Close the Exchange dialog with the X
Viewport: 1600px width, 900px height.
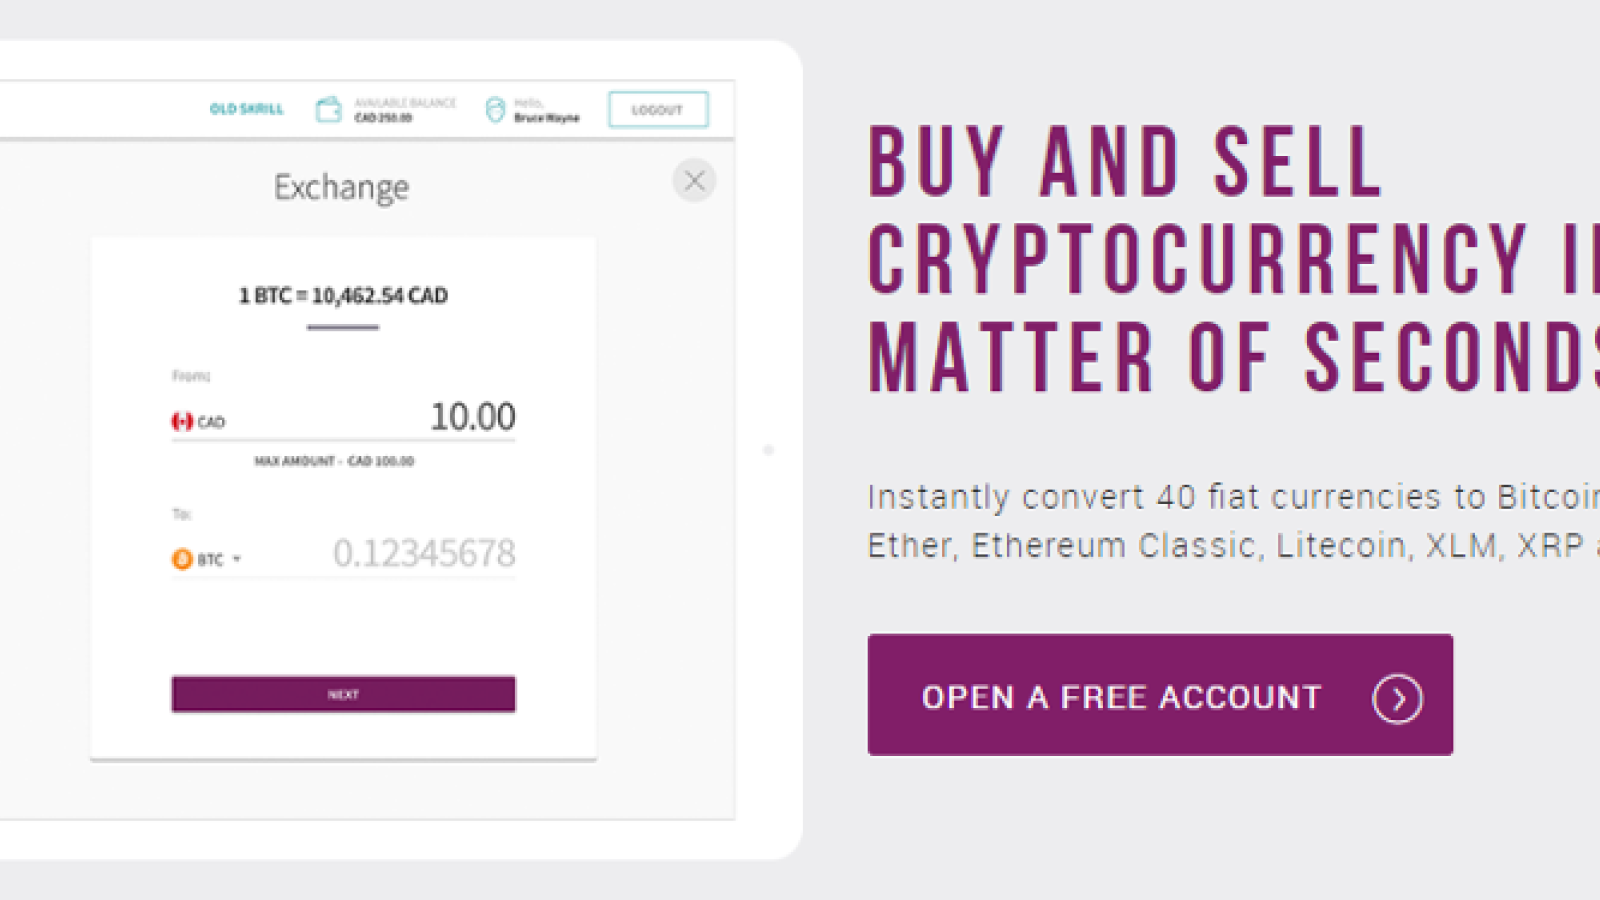[x=694, y=181]
